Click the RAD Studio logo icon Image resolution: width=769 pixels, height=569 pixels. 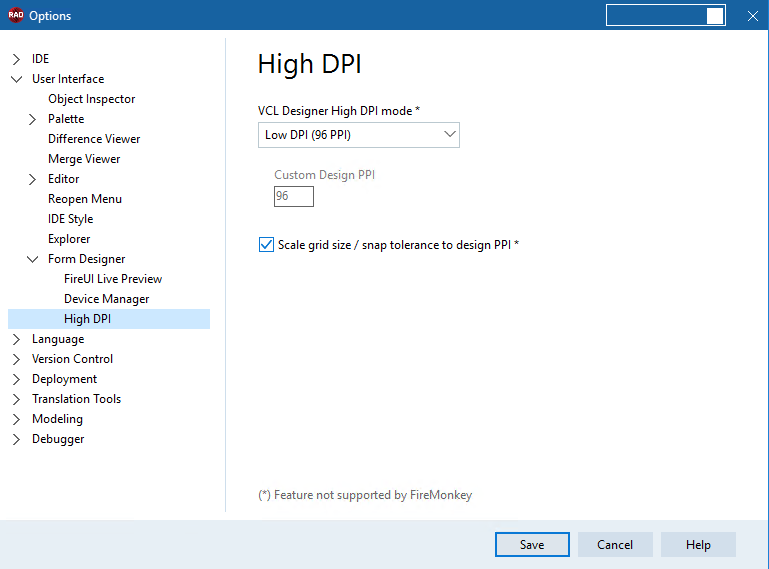coord(16,15)
